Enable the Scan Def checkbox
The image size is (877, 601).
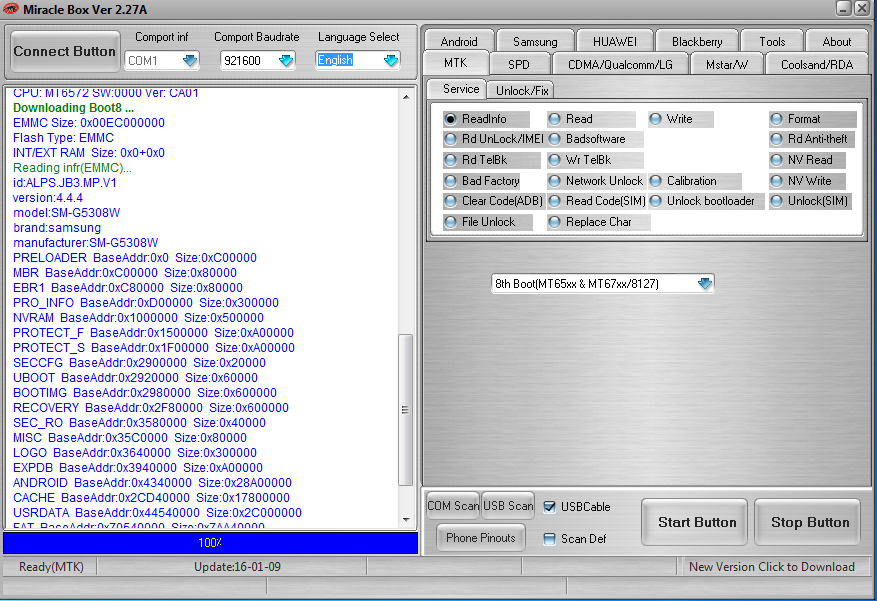click(x=550, y=539)
